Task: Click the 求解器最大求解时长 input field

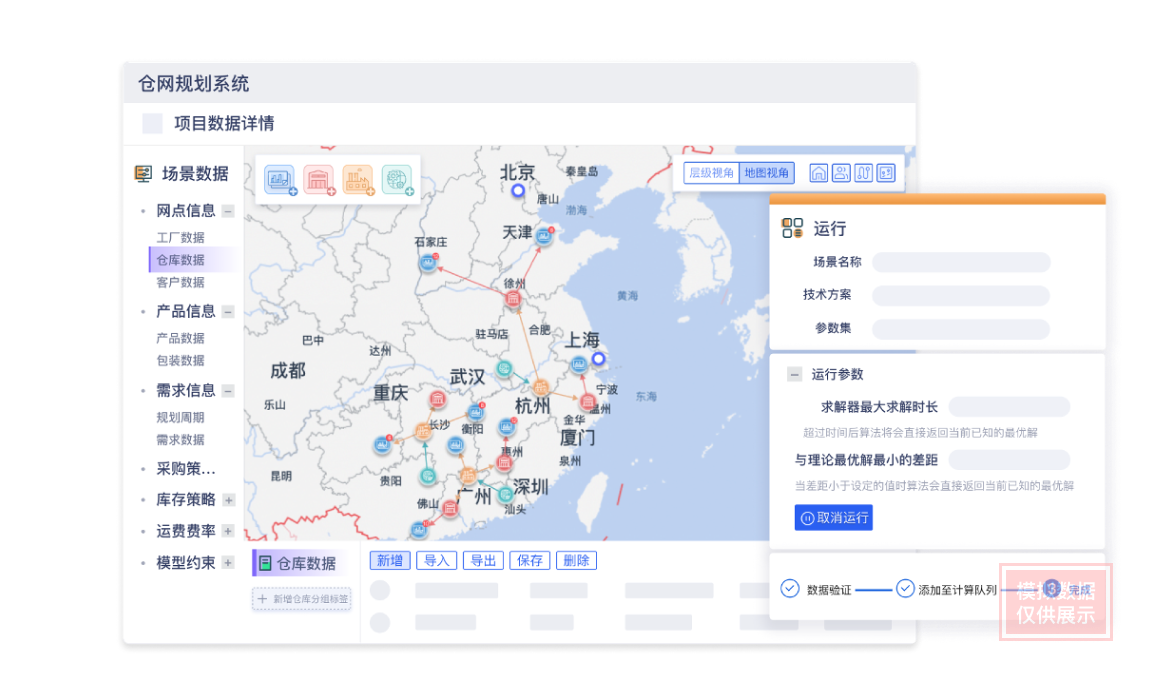Action: pos(1008,407)
